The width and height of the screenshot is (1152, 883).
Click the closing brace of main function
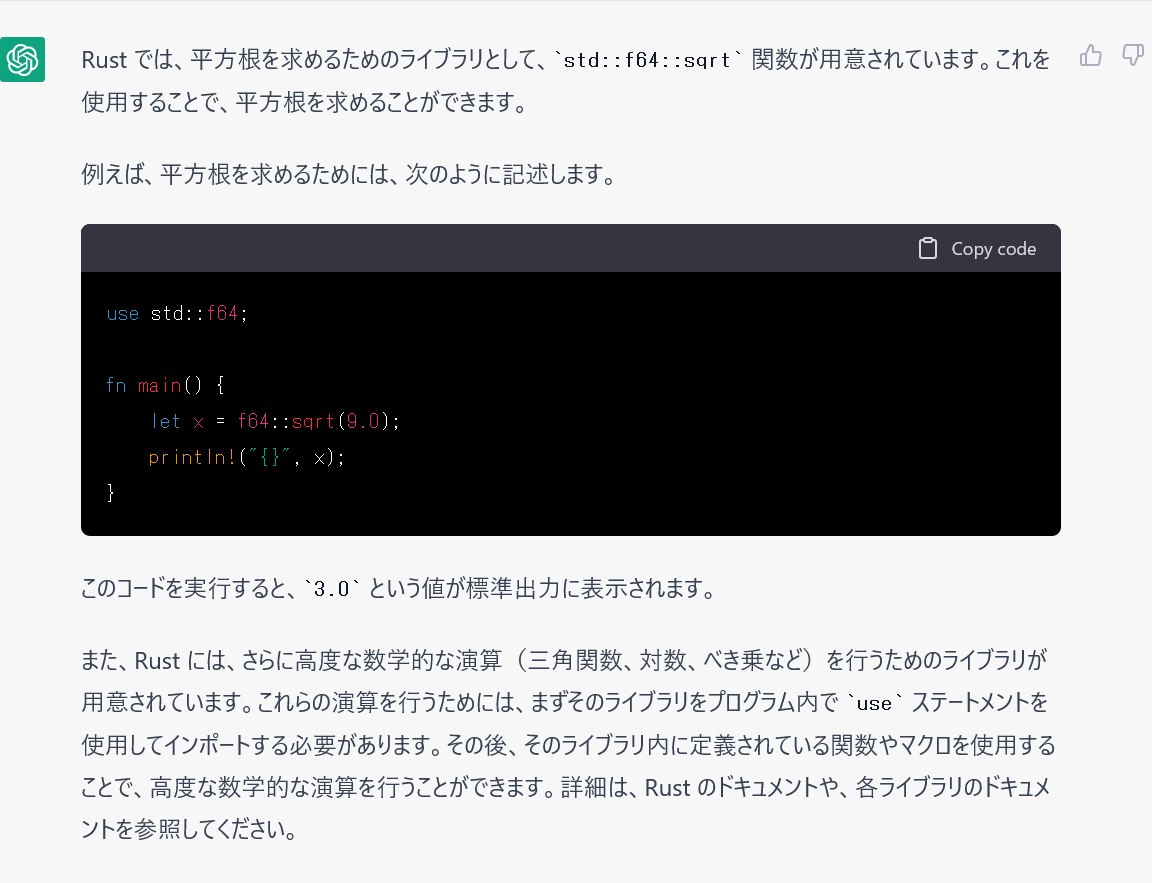click(110, 493)
